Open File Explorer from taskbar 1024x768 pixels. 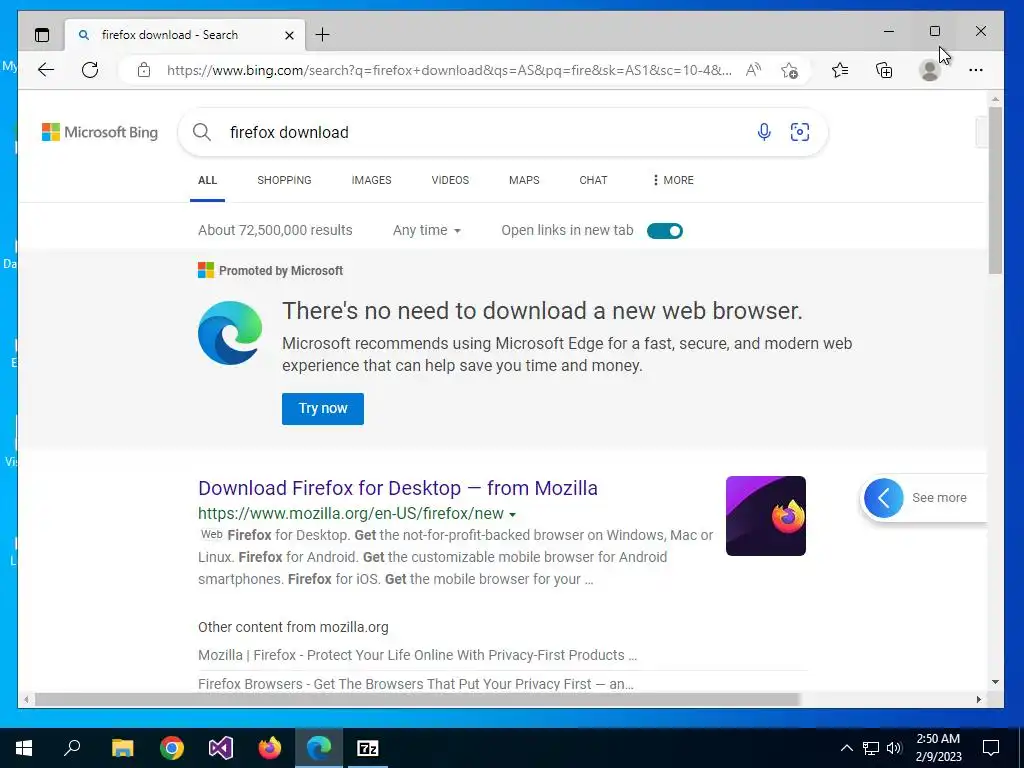122,748
